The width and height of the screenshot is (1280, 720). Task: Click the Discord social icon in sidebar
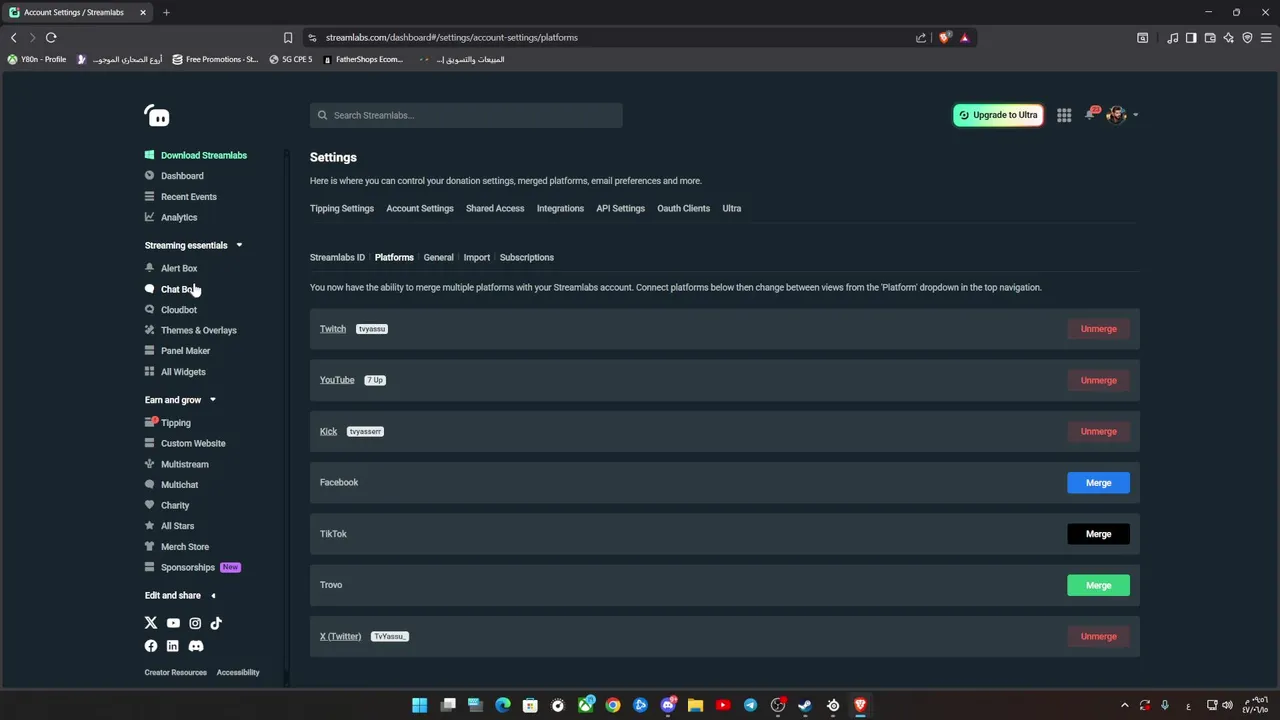coord(196,646)
